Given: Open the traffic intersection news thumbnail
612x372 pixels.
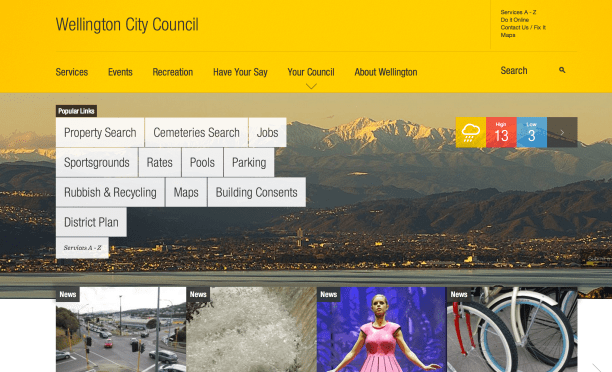Looking at the screenshot, I should (121, 330).
